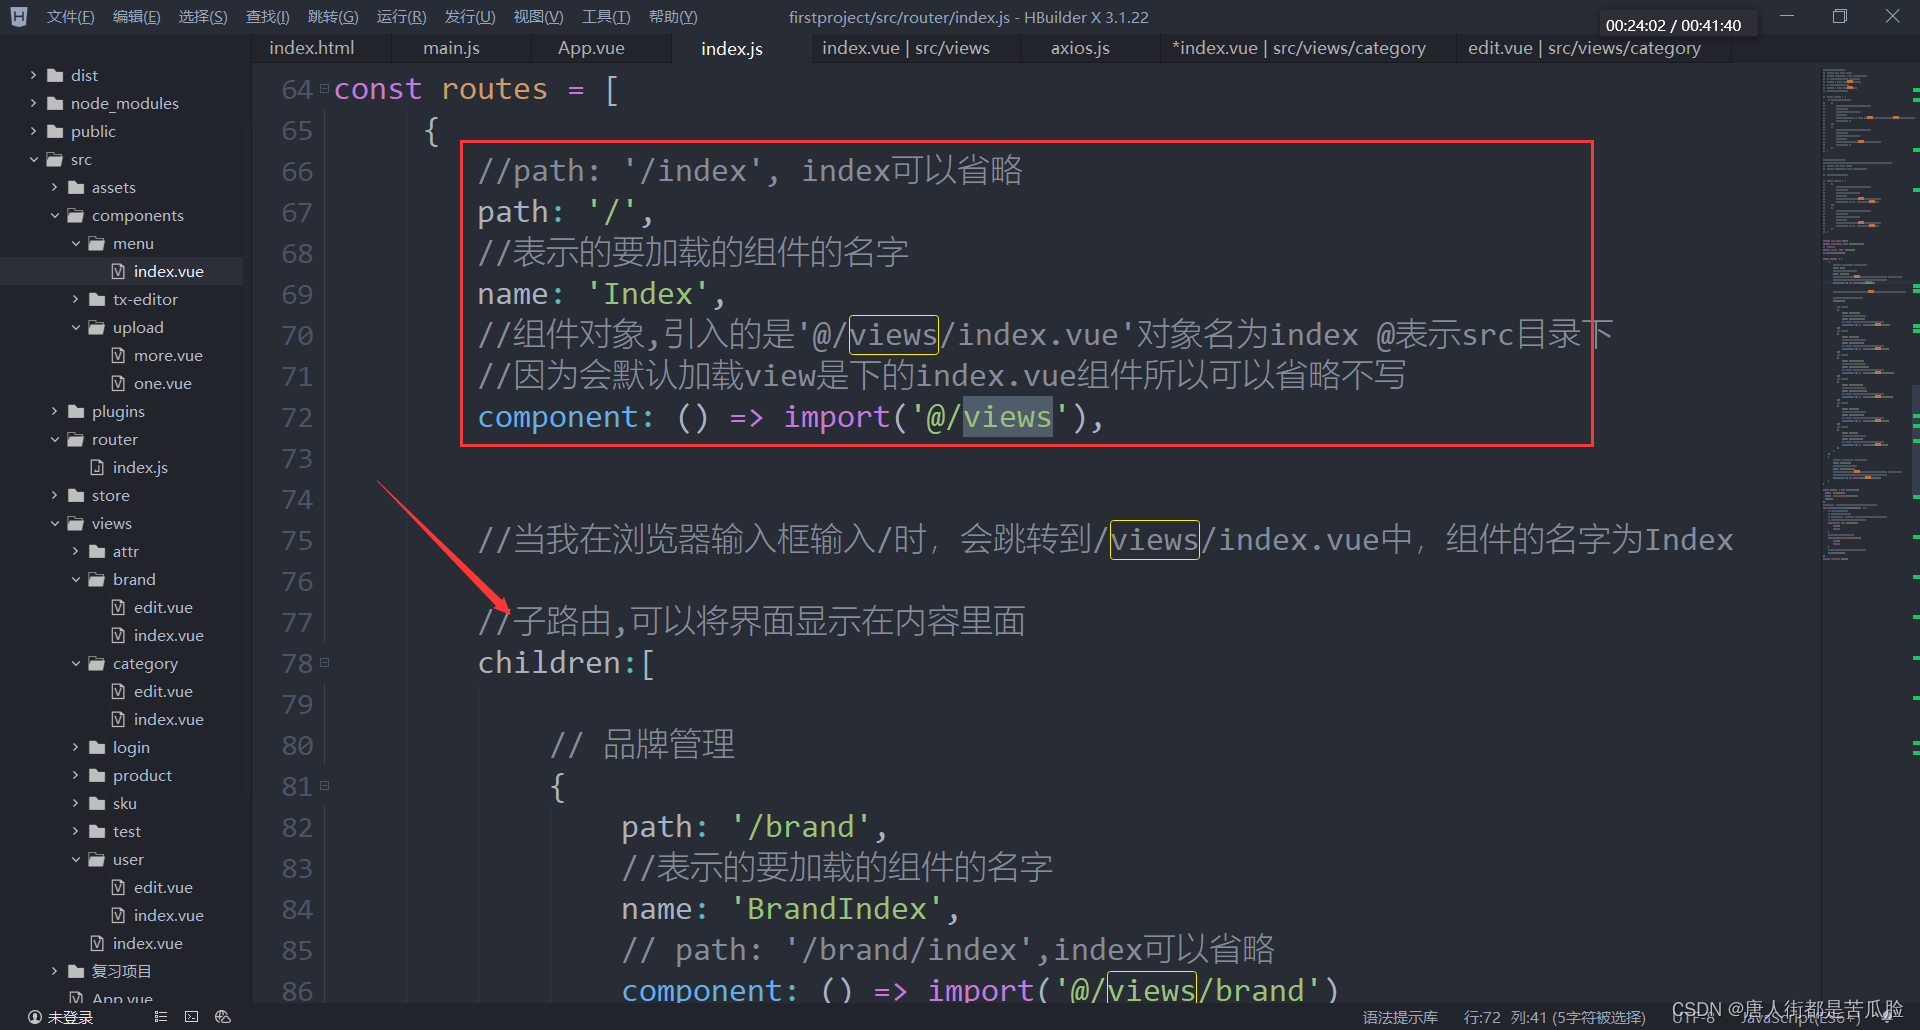Expand the dist folder
This screenshot has width=1920, height=1030.
pos(33,75)
